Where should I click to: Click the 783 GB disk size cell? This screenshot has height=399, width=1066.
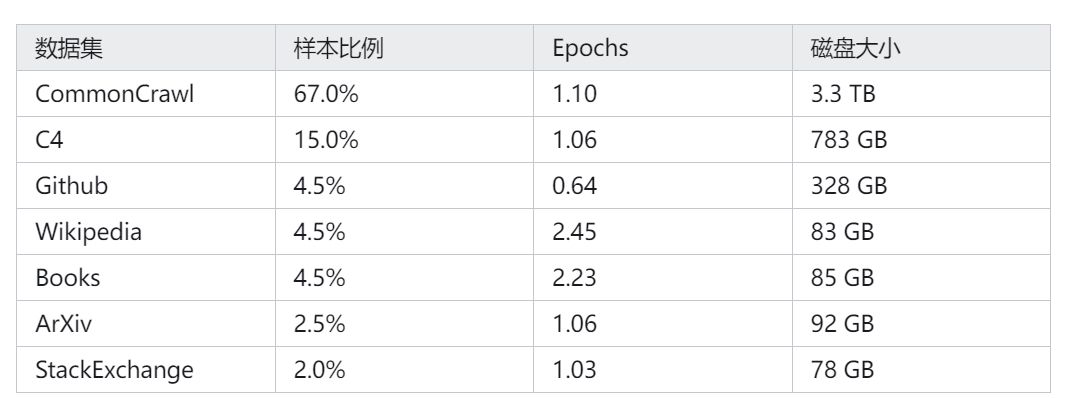point(921,140)
